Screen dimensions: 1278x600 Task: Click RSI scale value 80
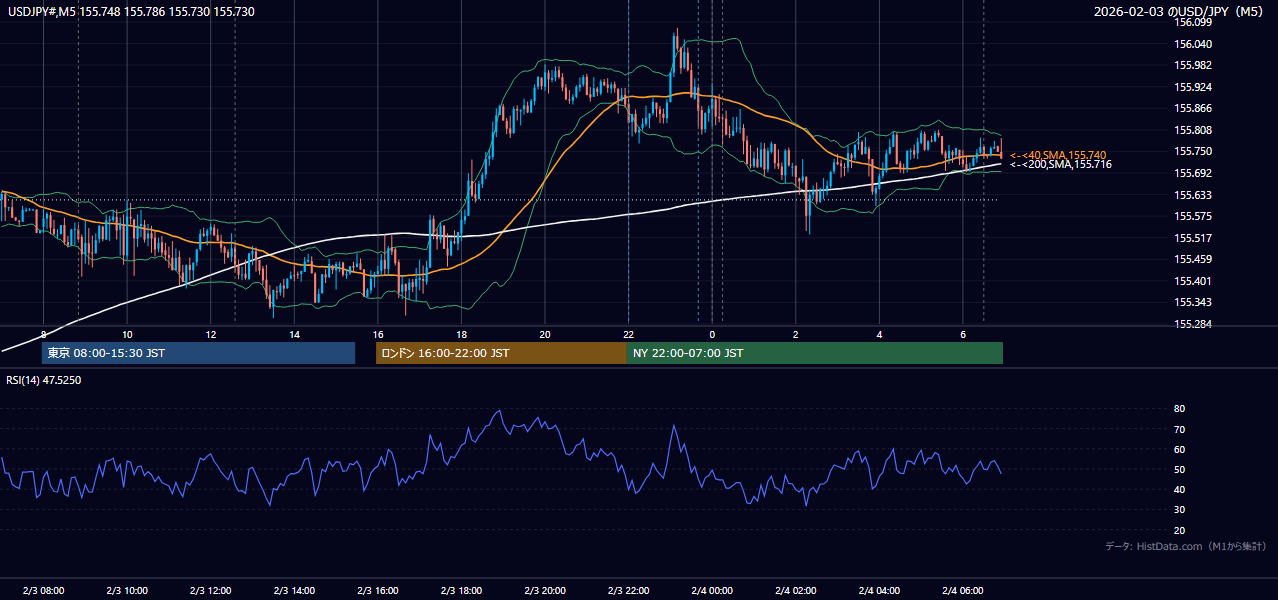pos(1180,409)
